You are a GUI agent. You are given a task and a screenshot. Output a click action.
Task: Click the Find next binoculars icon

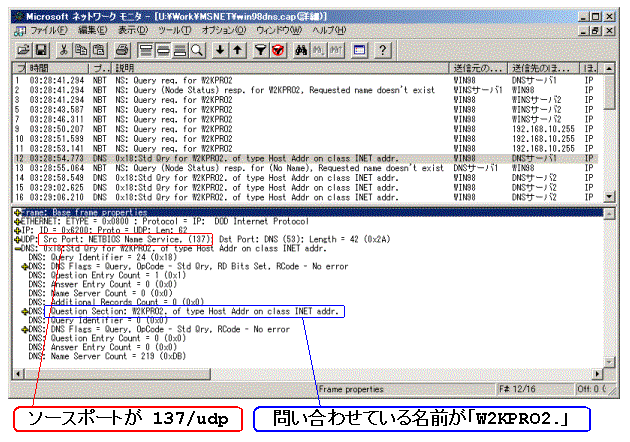click(318, 50)
